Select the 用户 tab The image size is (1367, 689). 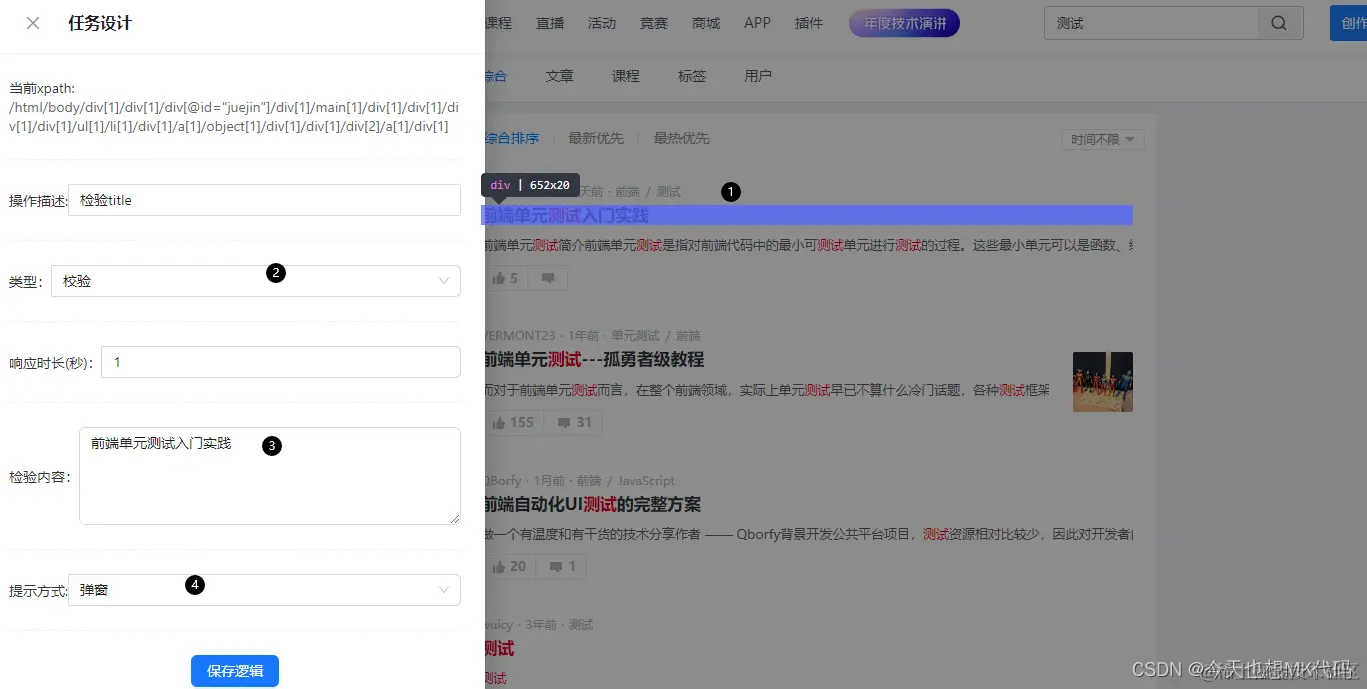click(757, 75)
